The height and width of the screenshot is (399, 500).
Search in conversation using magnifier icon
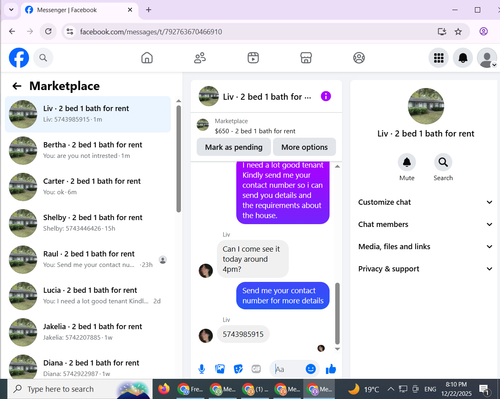(443, 162)
